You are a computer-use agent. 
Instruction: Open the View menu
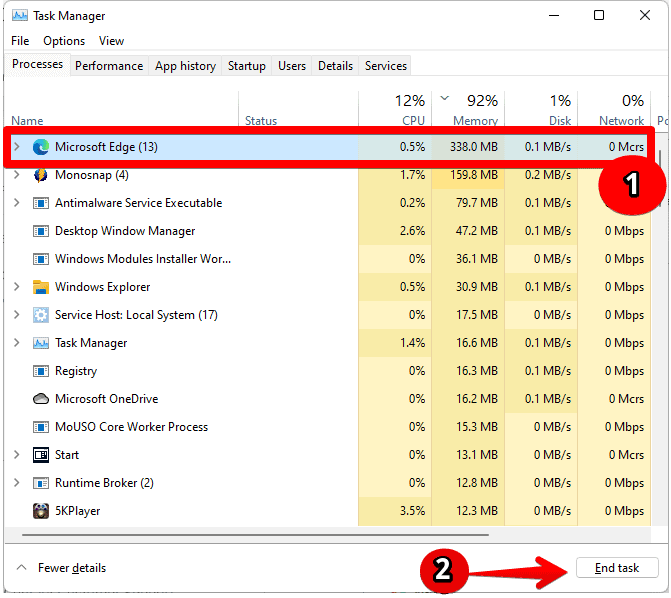click(111, 41)
